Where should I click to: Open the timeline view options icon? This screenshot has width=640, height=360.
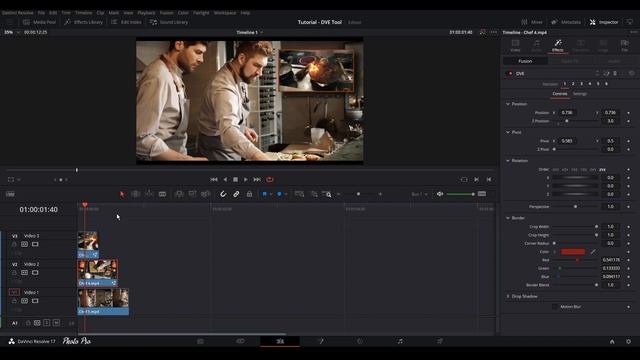[x=10, y=194]
